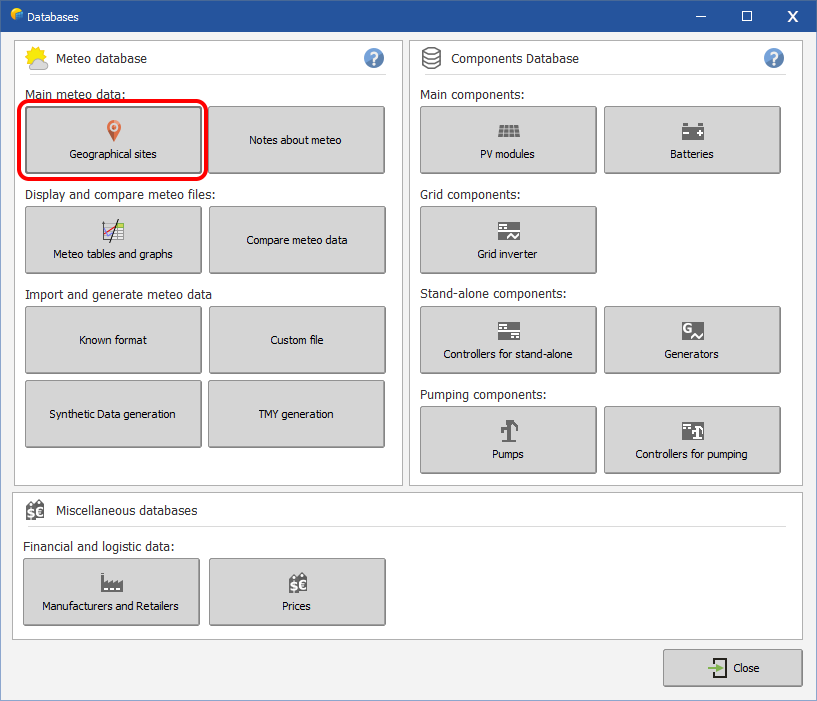This screenshot has height=701, width=817.
Task: Import a Custom file
Action: [297, 340]
